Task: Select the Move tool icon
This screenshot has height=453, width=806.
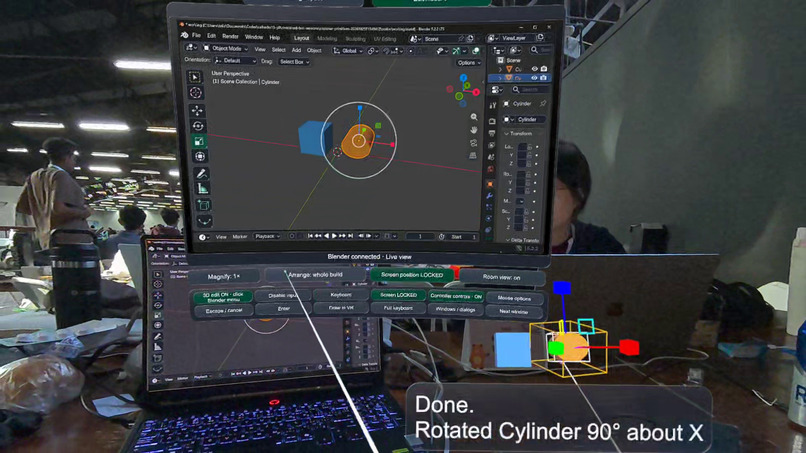Action: [197, 111]
